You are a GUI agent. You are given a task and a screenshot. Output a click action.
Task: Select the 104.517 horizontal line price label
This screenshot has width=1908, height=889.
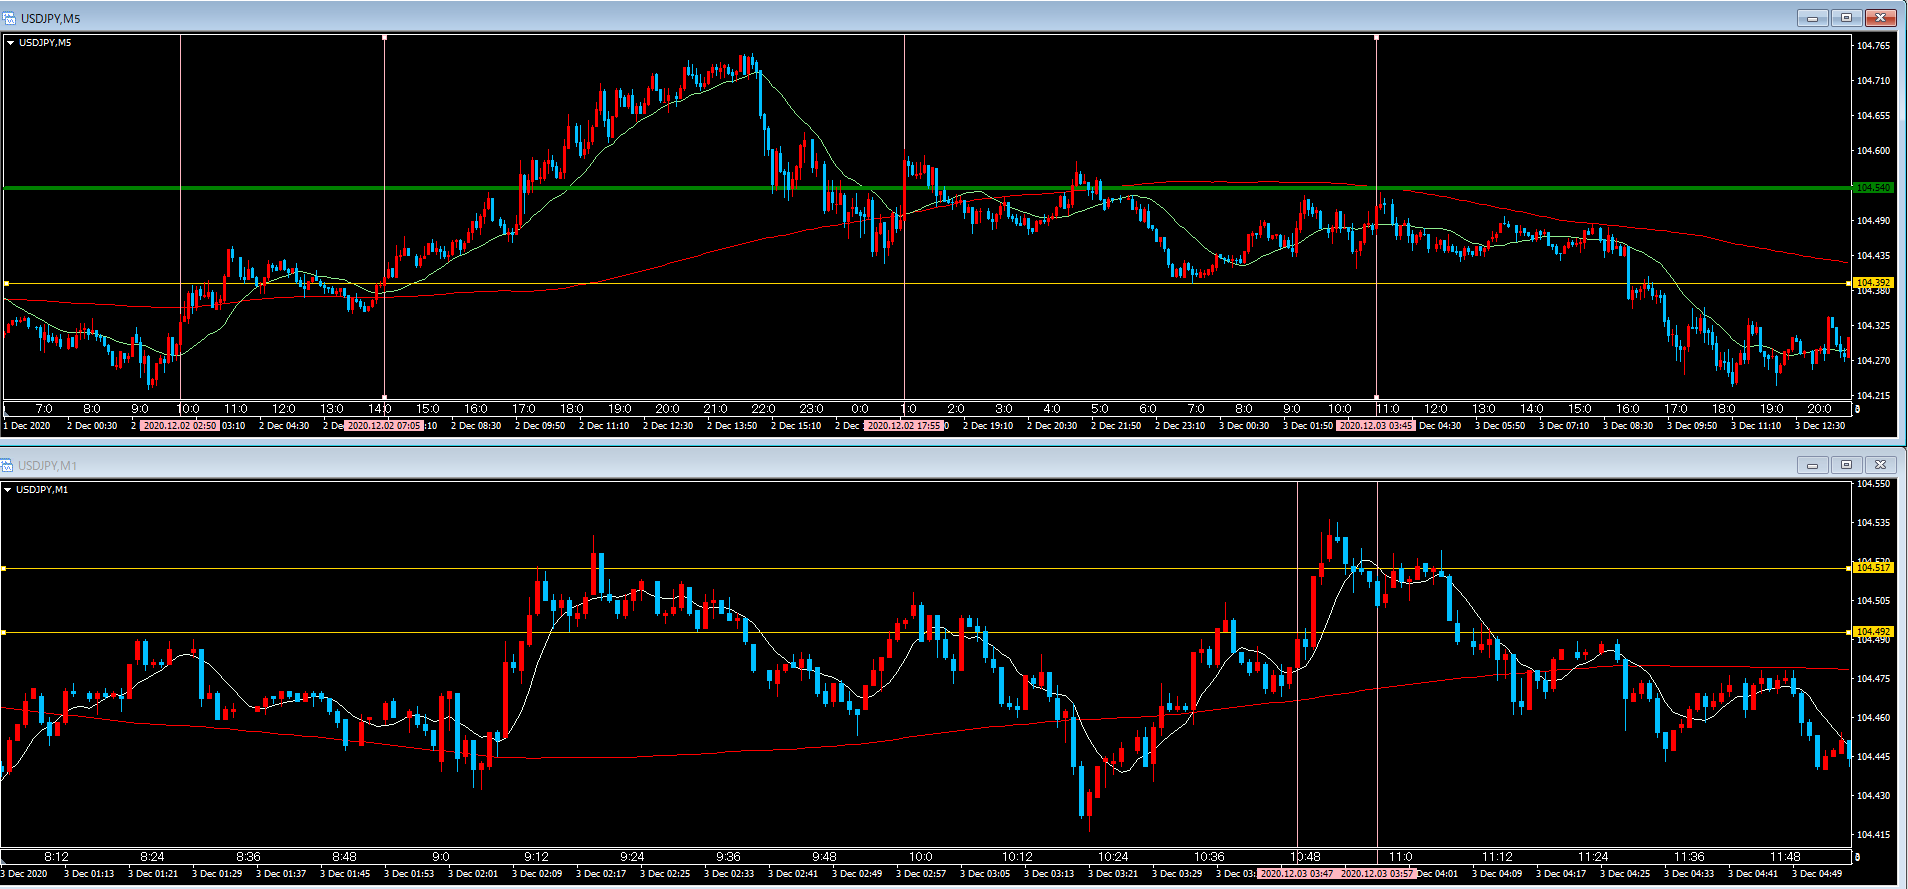(1873, 568)
